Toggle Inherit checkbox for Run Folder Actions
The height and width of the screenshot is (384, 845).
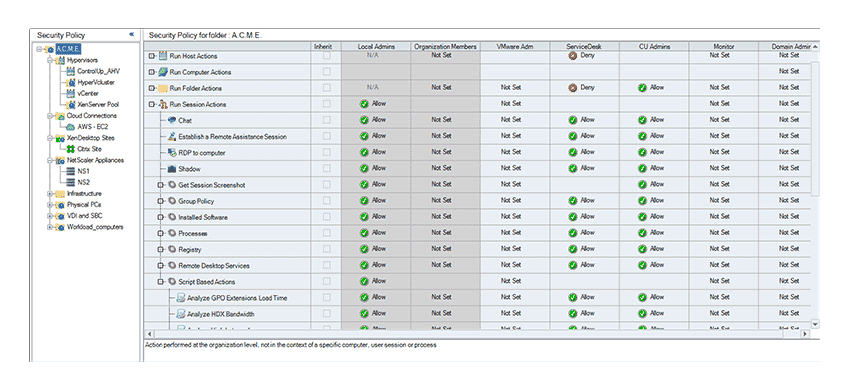click(327, 87)
